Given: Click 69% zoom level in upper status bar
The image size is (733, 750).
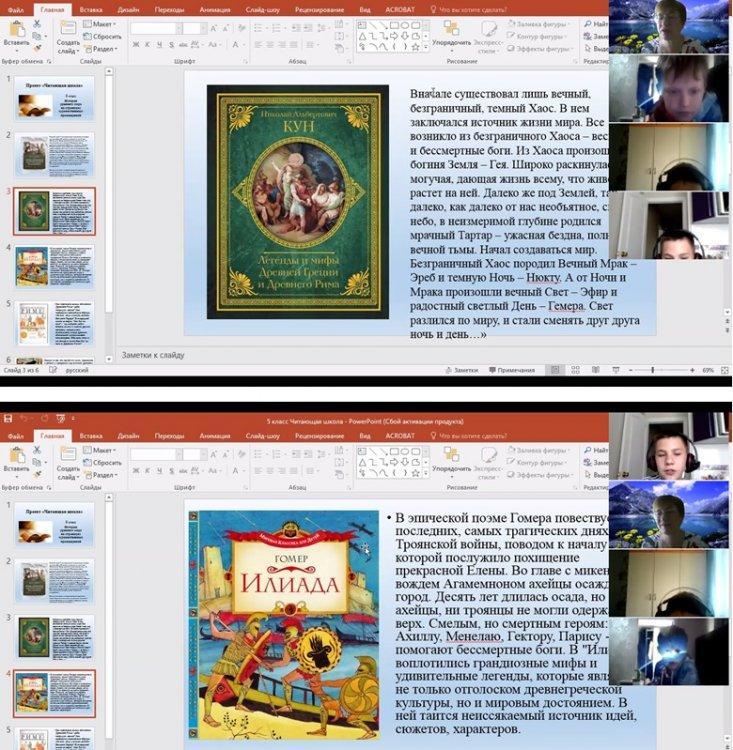Looking at the screenshot, I should click(x=708, y=370).
